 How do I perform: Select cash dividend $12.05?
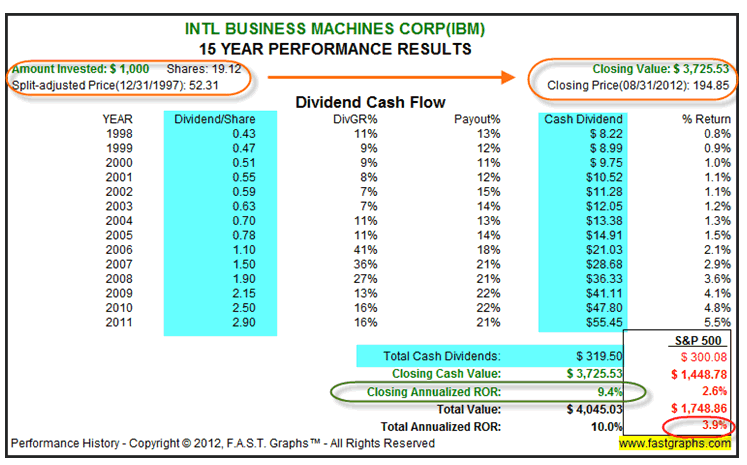604,206
